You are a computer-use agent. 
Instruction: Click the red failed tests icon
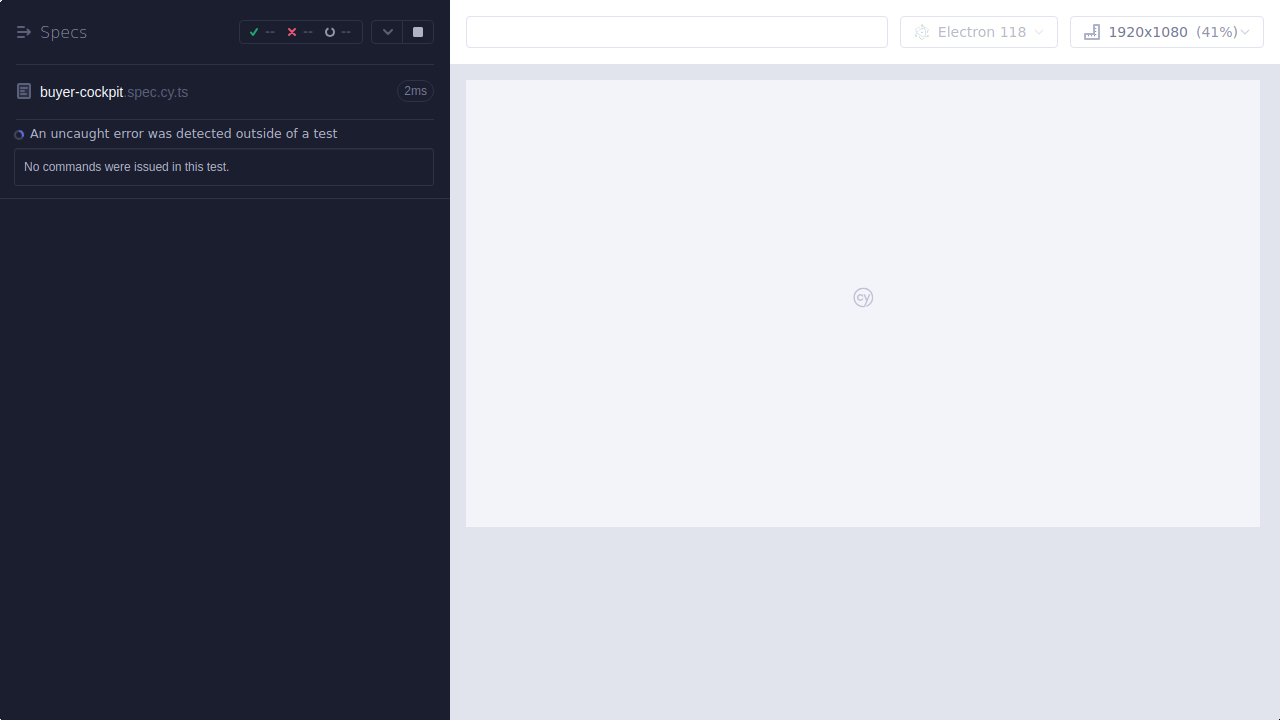coord(292,31)
